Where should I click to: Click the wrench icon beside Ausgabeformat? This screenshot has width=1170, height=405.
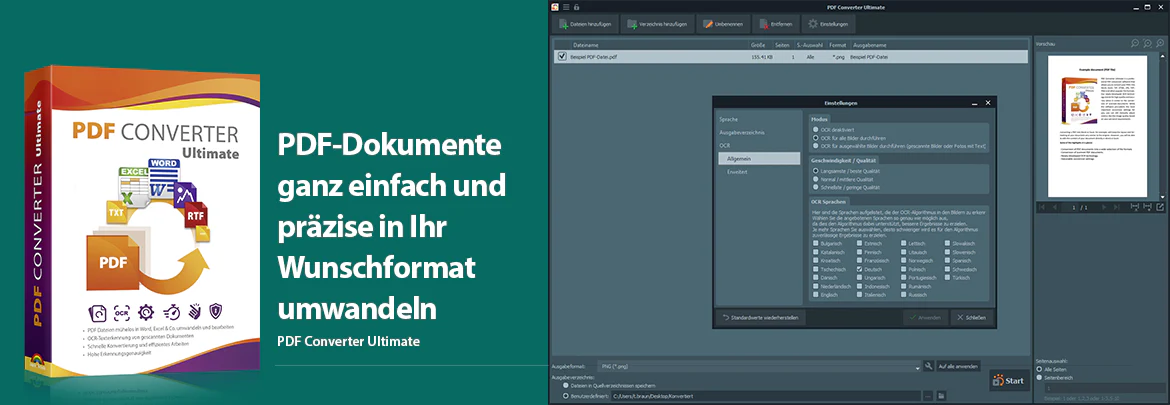point(928,366)
